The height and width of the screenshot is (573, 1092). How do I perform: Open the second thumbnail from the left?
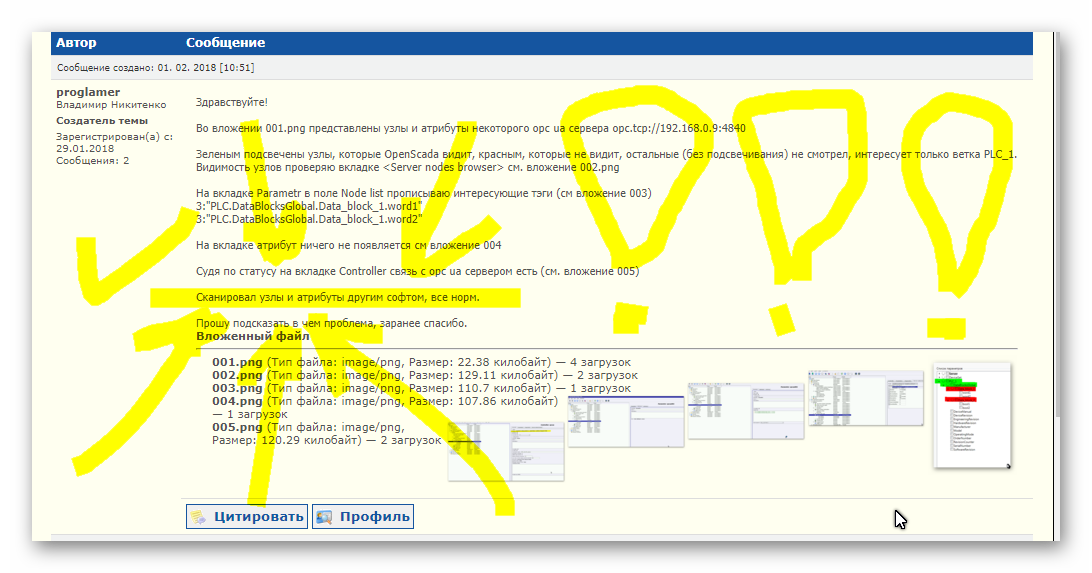pyautogui.click(x=625, y=421)
